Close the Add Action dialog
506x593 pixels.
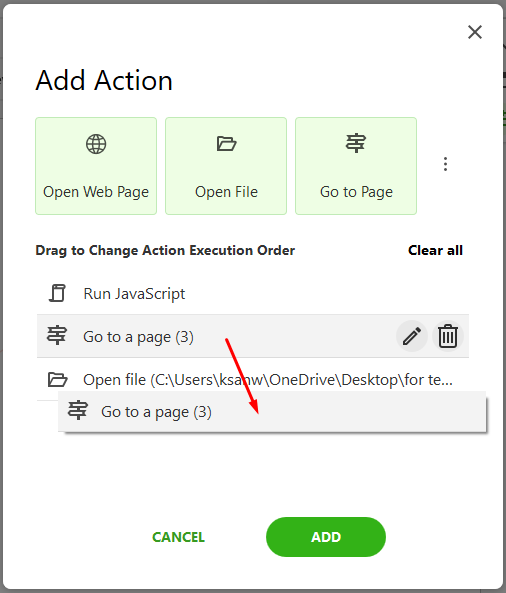tap(475, 32)
